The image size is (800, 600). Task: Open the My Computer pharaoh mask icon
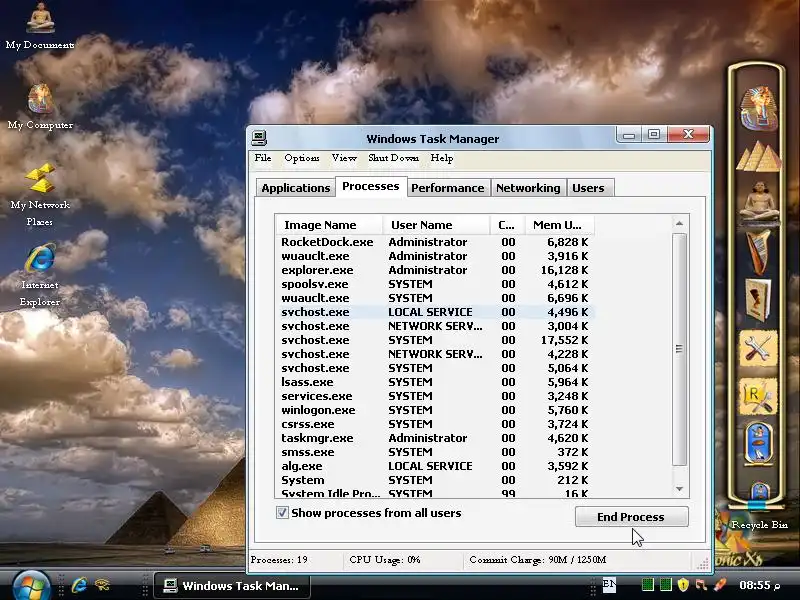pyautogui.click(x=40, y=106)
